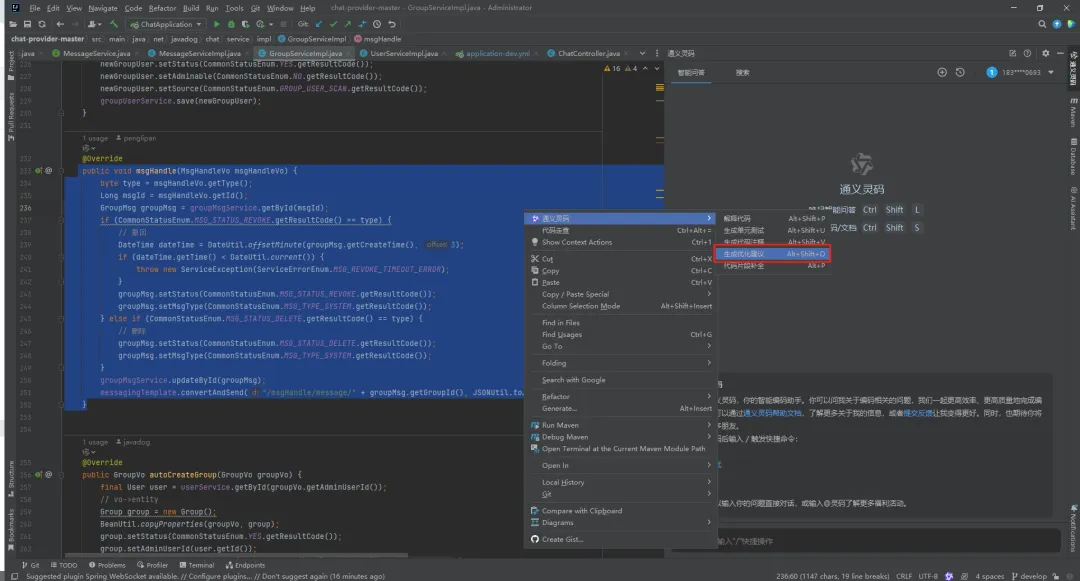Open Git history clock icon in toolbar

[x=377, y=24]
